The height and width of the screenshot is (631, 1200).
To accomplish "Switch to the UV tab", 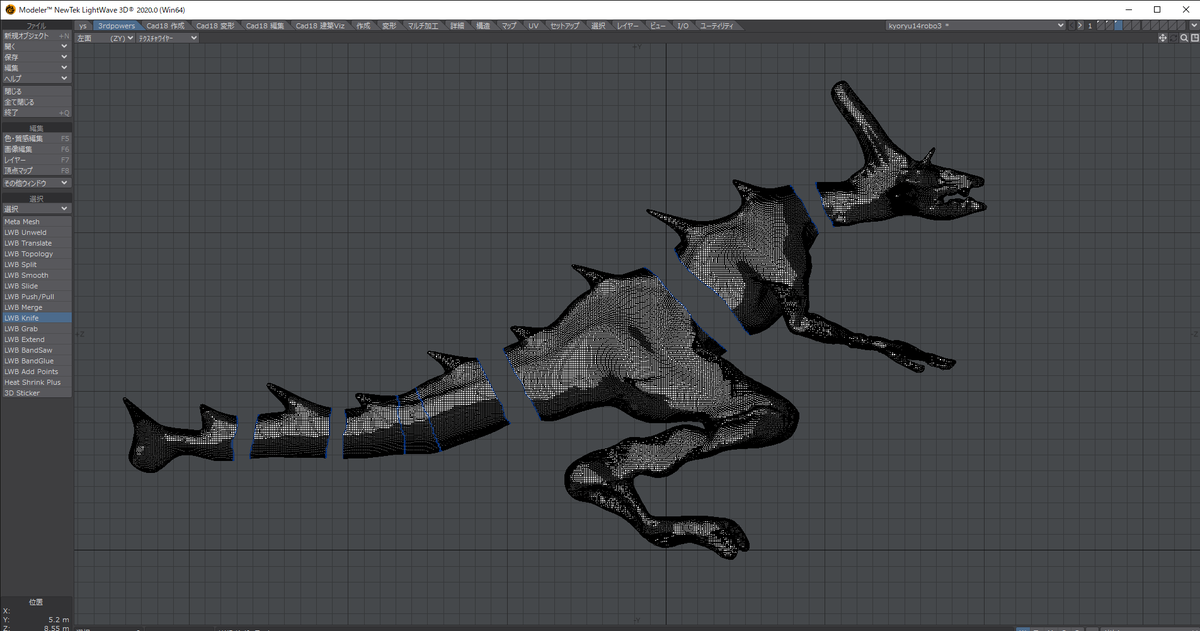I will point(534,25).
